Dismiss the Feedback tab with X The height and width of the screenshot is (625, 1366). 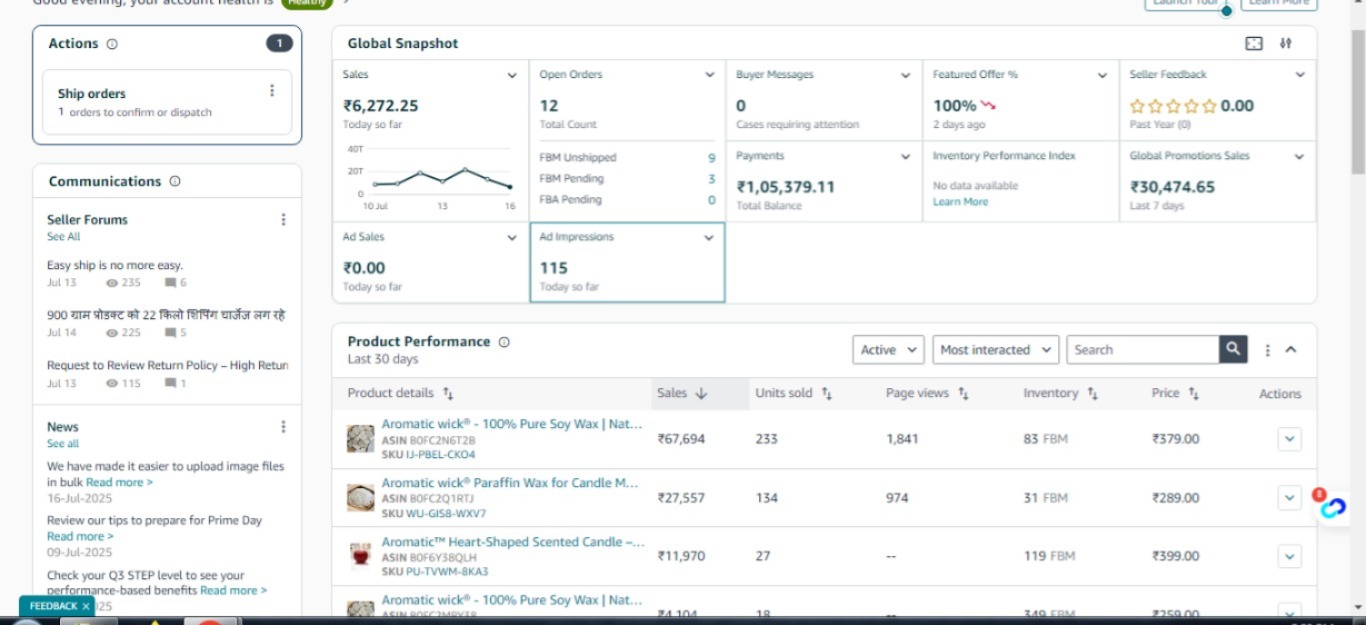pos(86,606)
